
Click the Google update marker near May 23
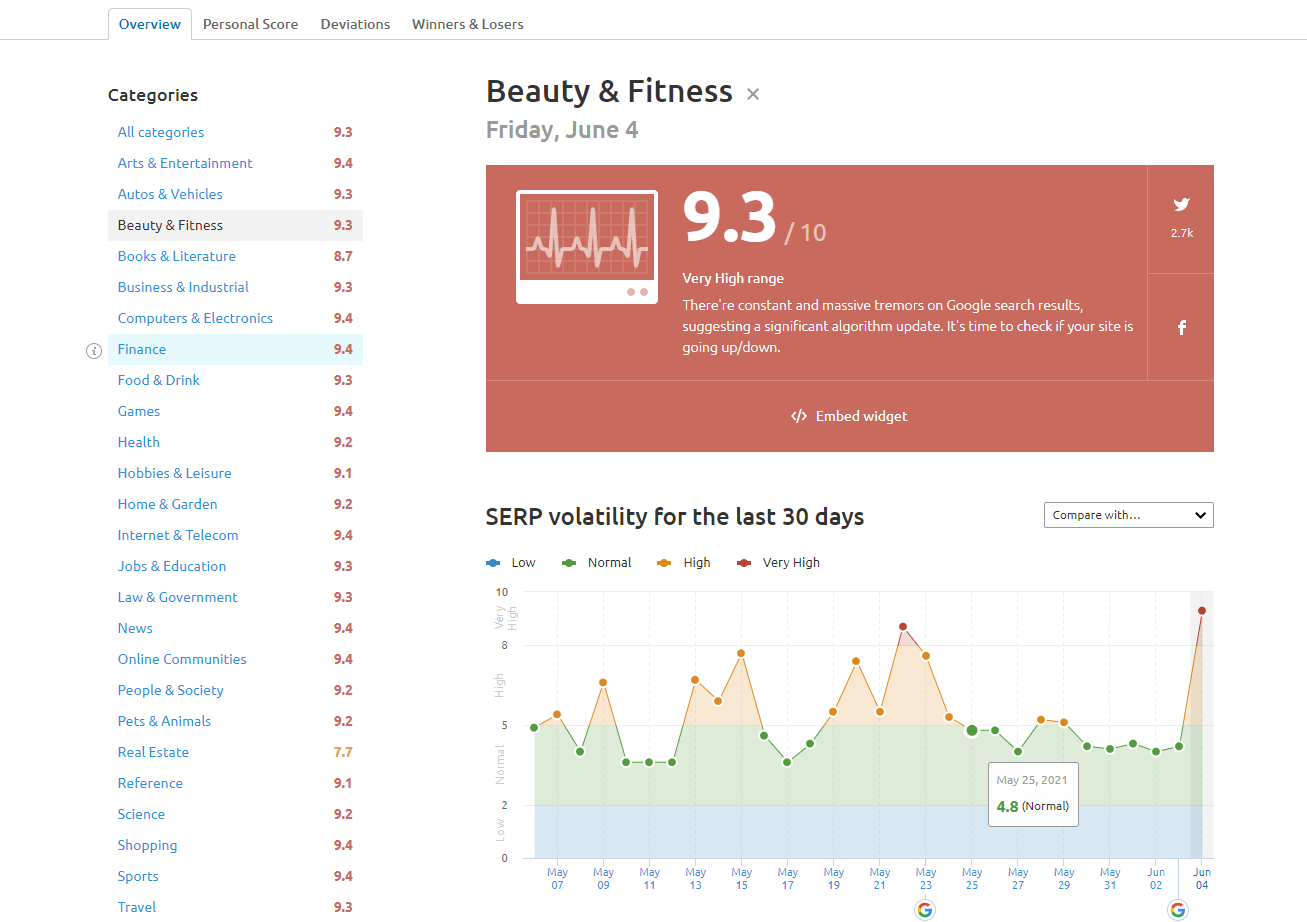(x=924, y=909)
